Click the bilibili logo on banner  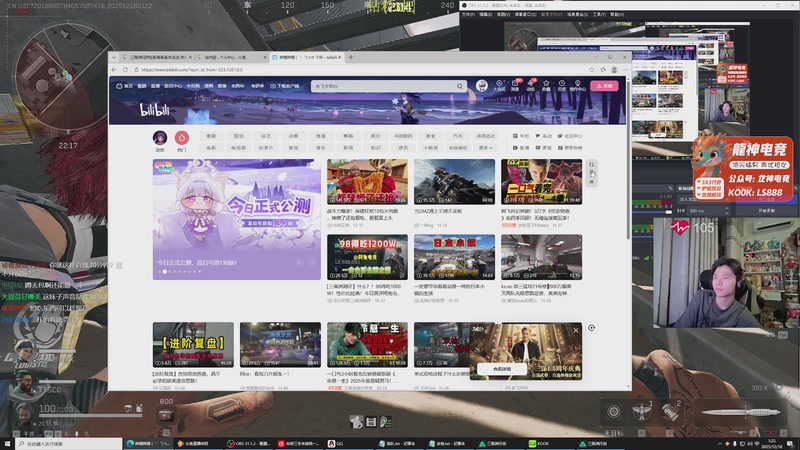click(155, 109)
